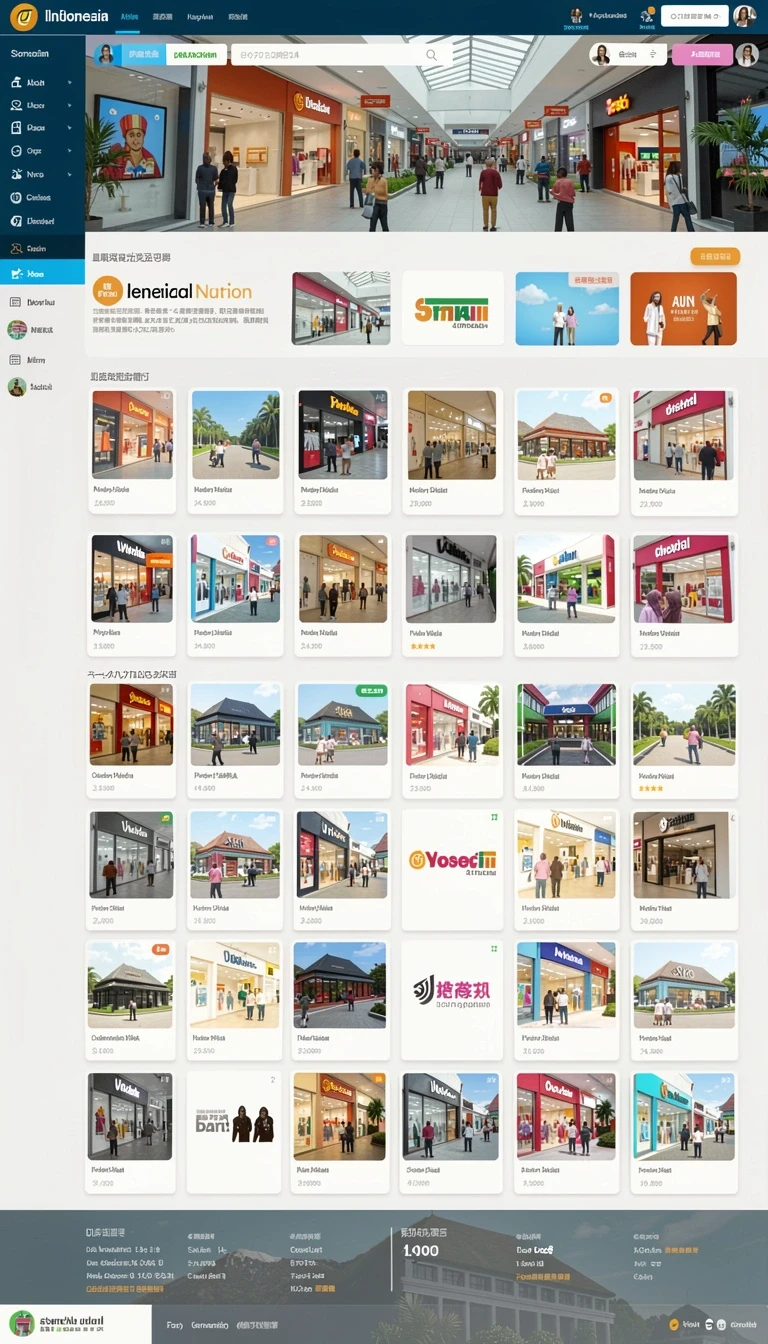Click the Devertua item's list icon in sidebar

[x=16, y=302]
